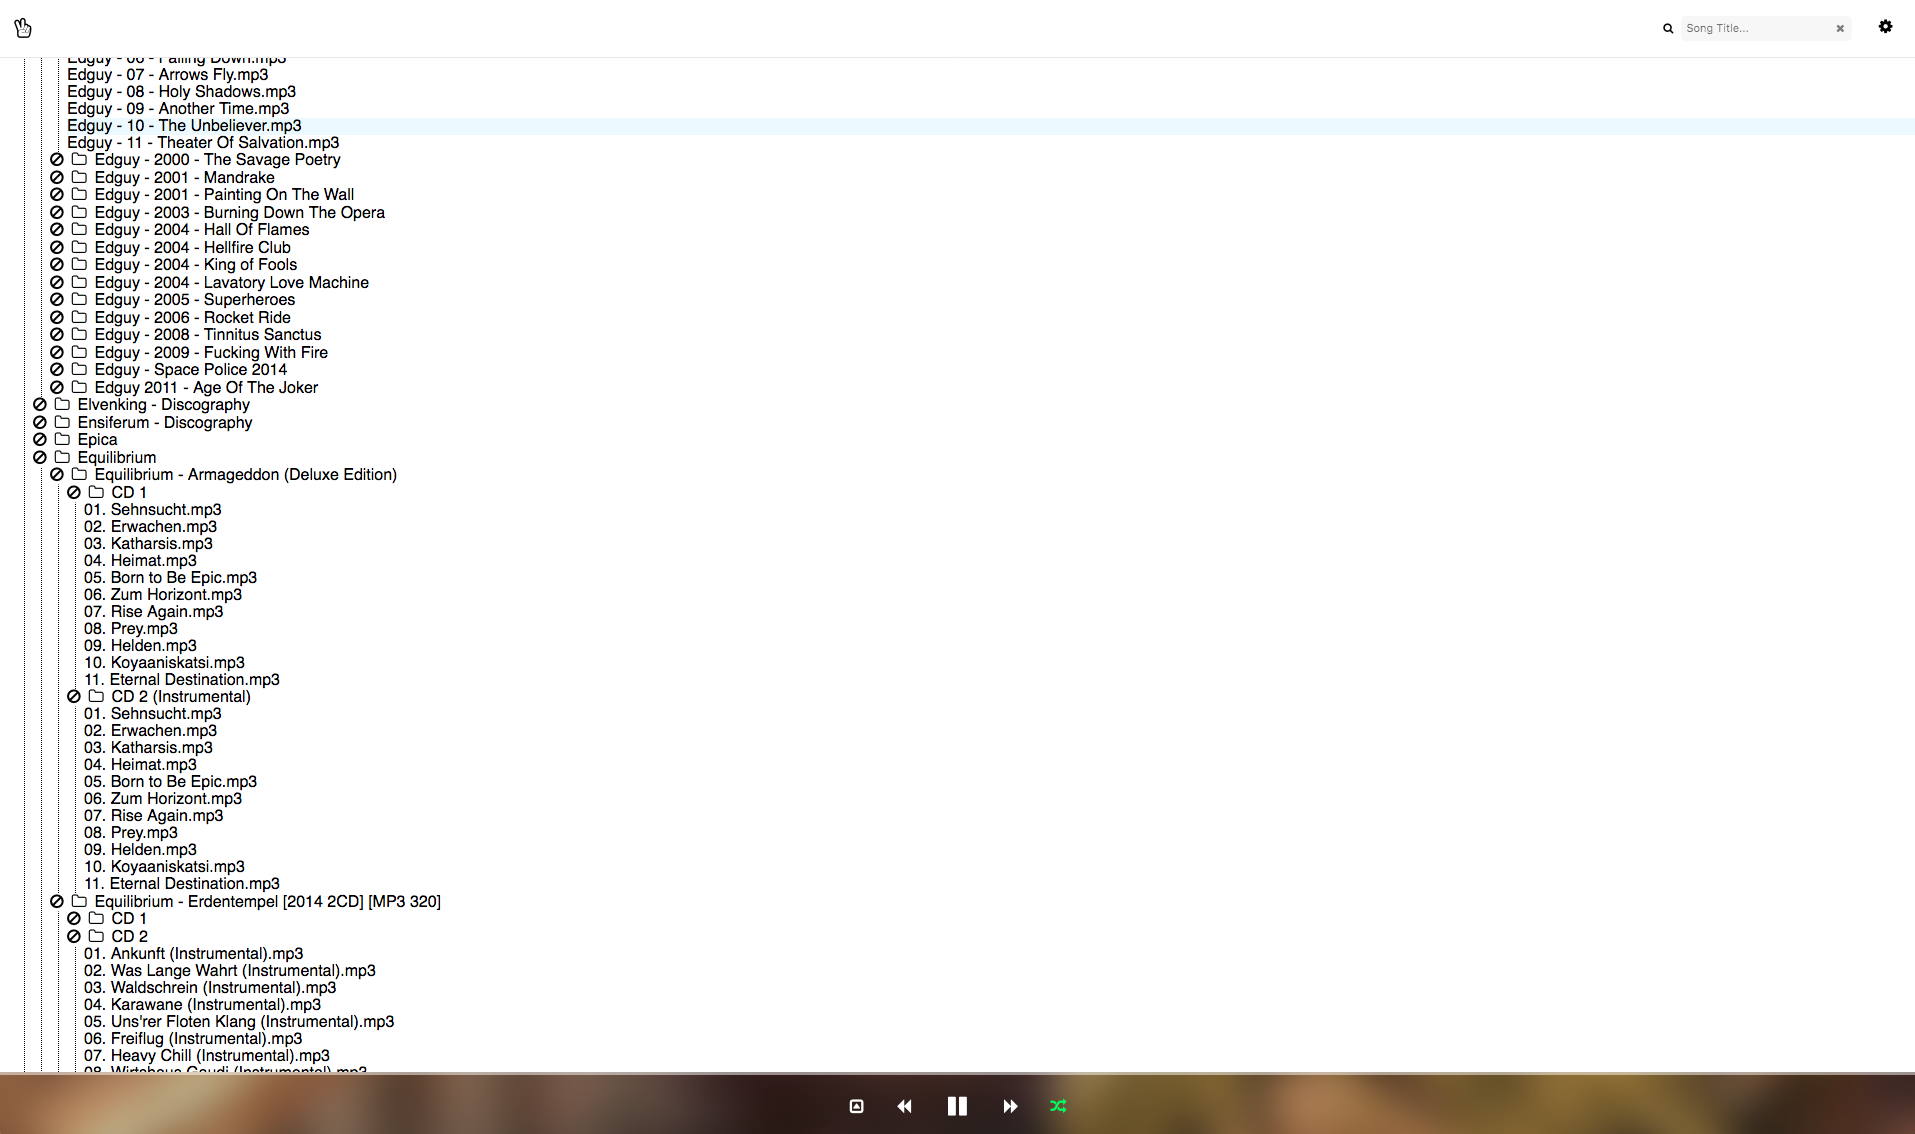Collapse the Equilibrium folder
The image size is (1915, 1134).
click(x=117, y=458)
